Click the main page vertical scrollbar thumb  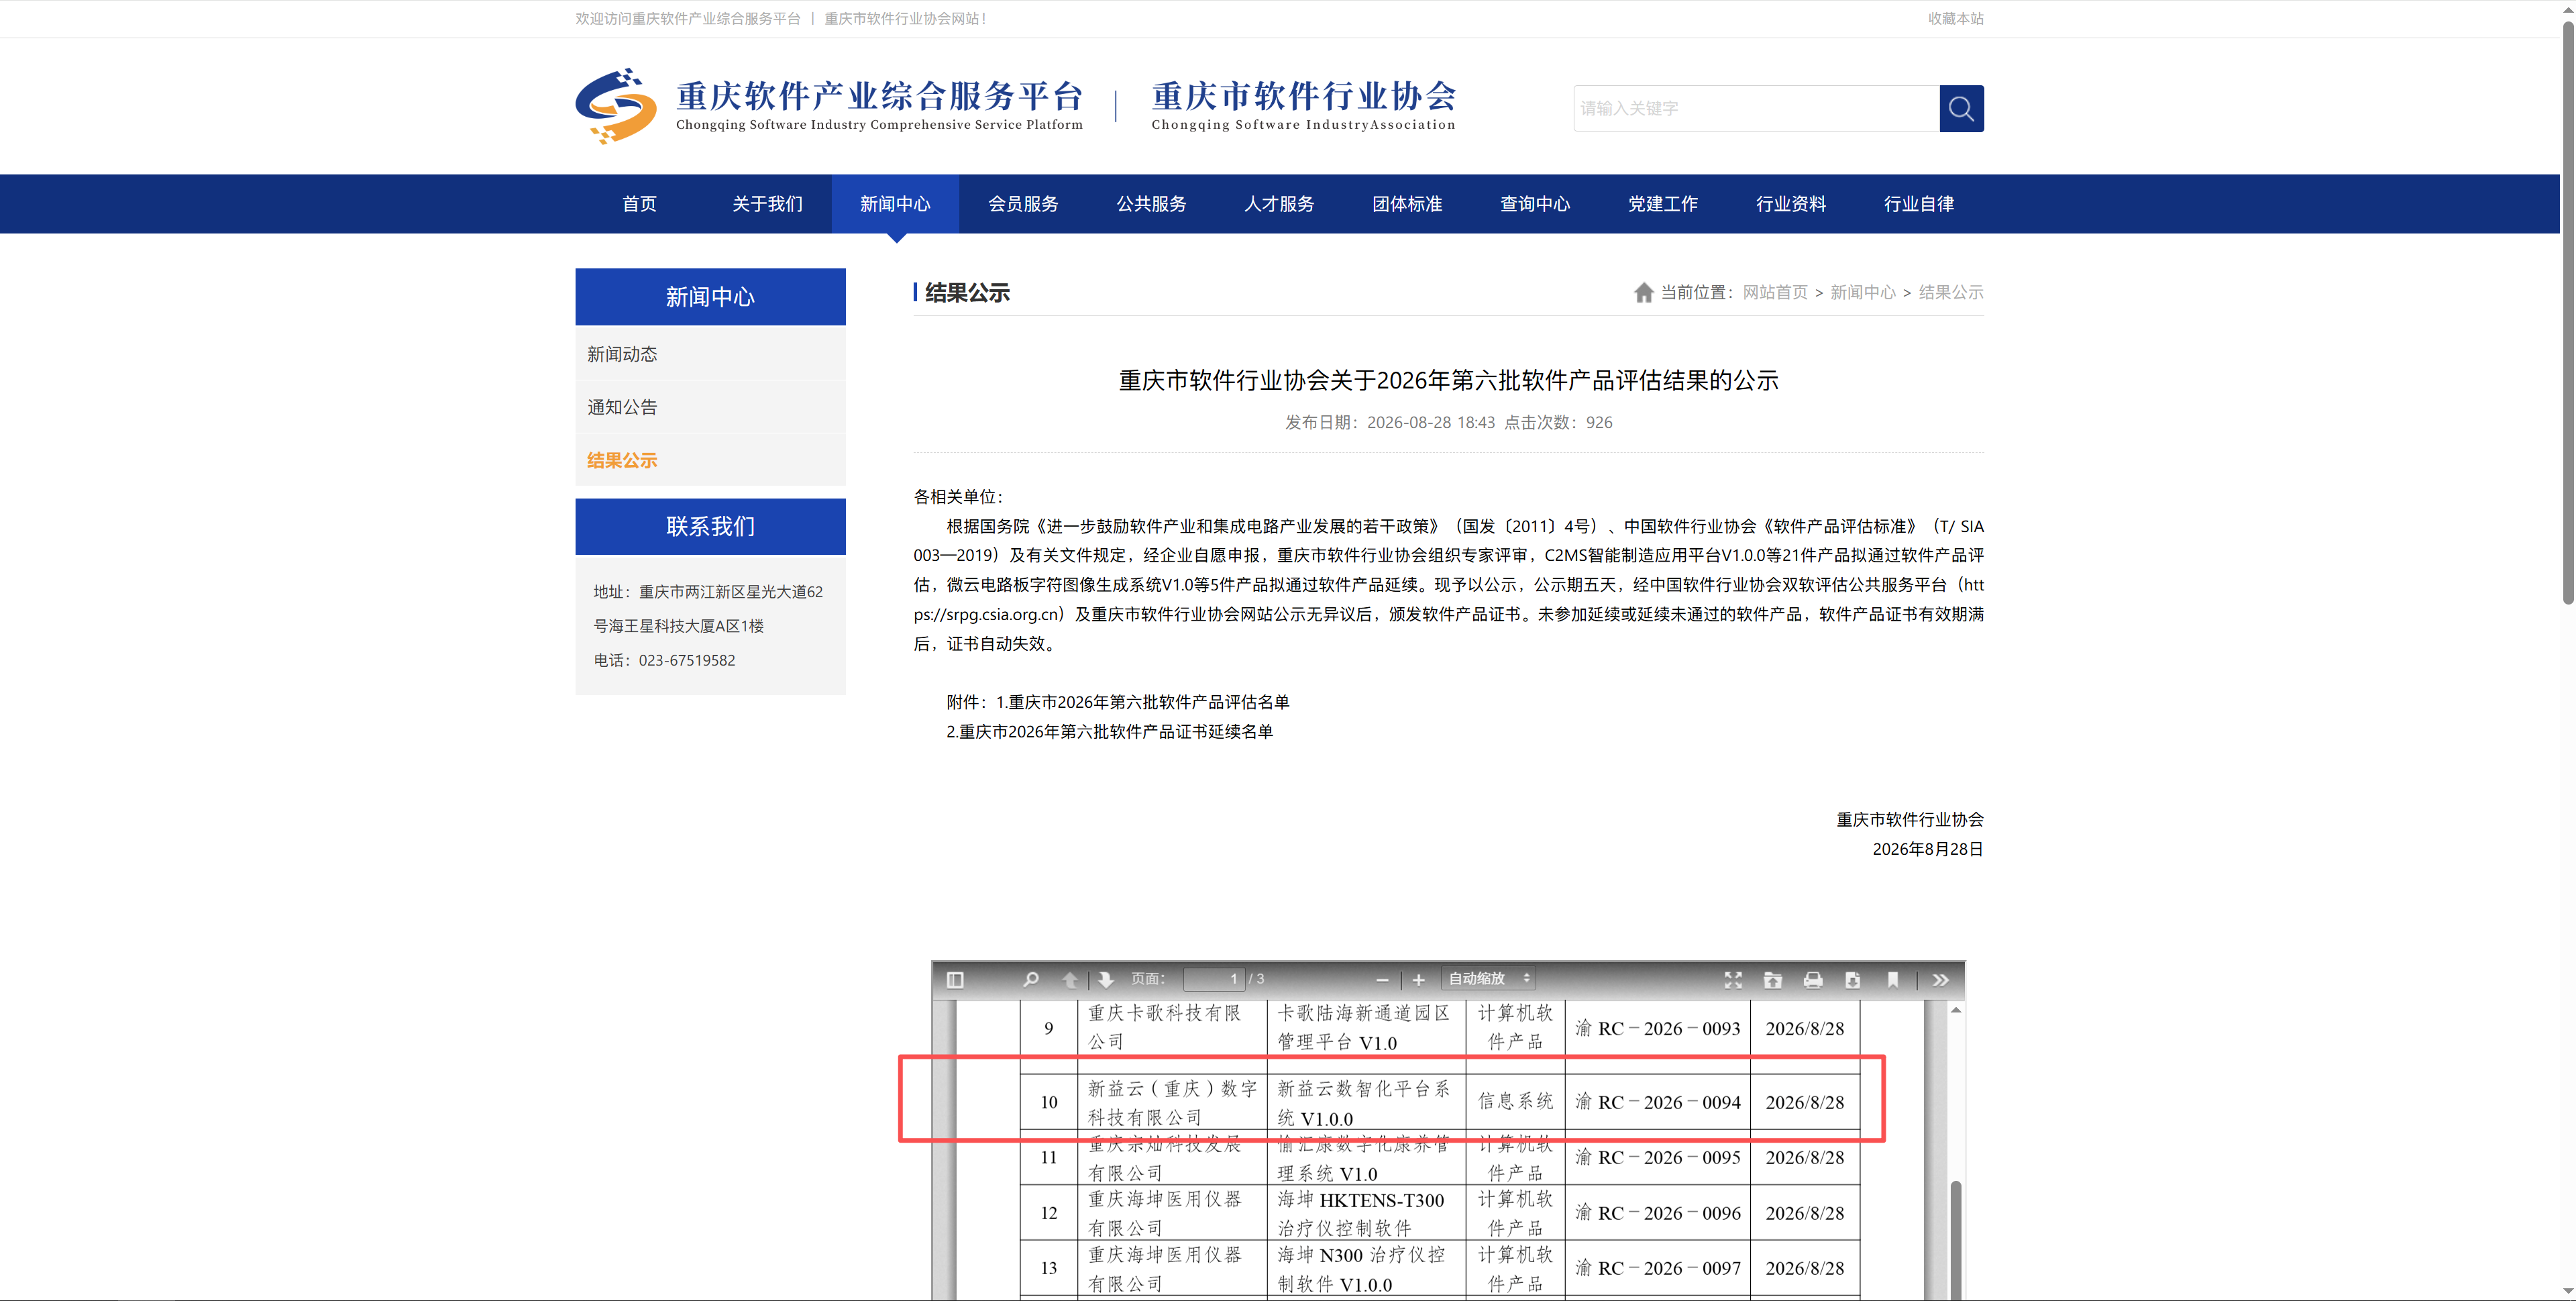(x=2568, y=312)
